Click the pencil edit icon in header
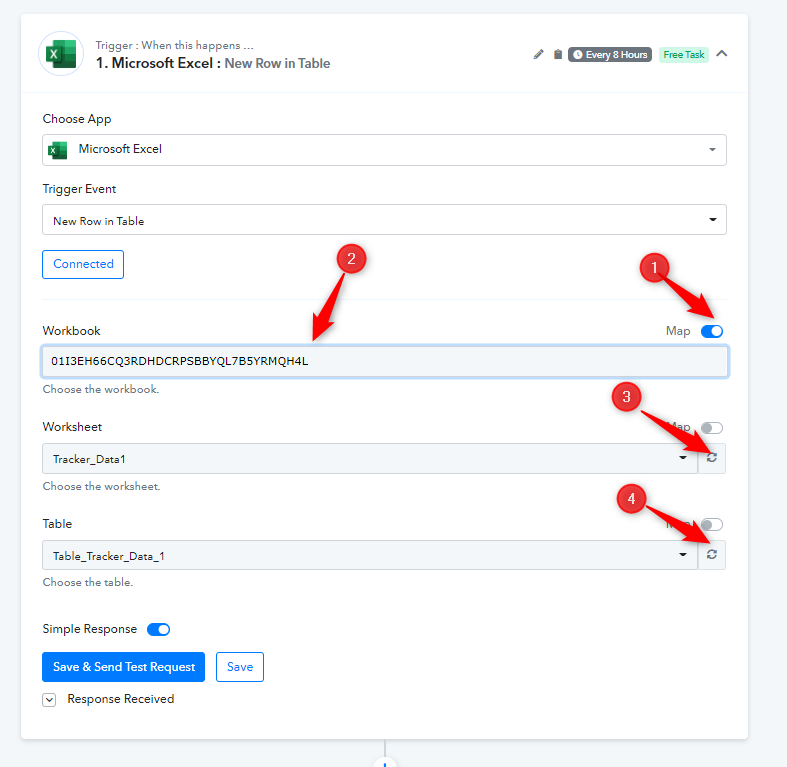The width and height of the screenshot is (787, 767). [538, 54]
